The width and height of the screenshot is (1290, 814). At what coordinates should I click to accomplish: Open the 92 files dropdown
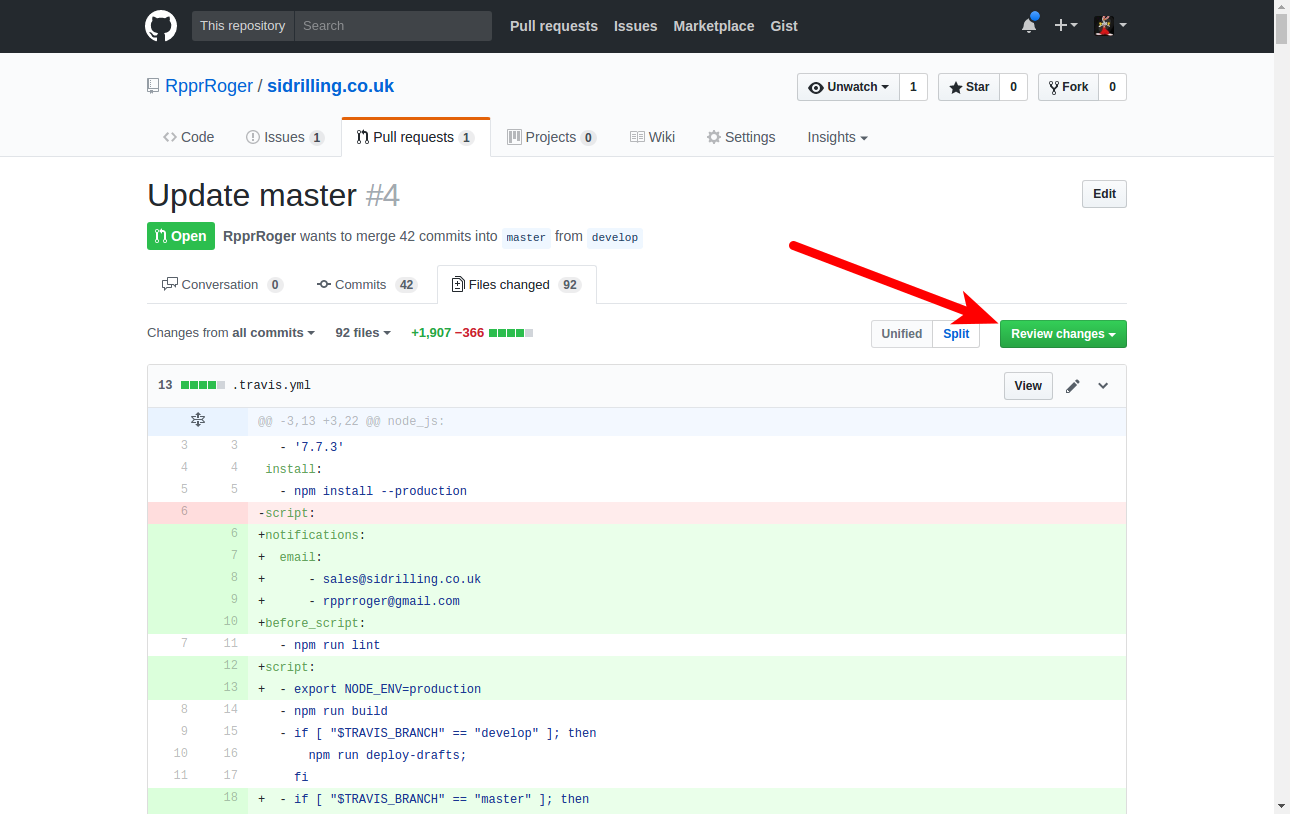[363, 333]
